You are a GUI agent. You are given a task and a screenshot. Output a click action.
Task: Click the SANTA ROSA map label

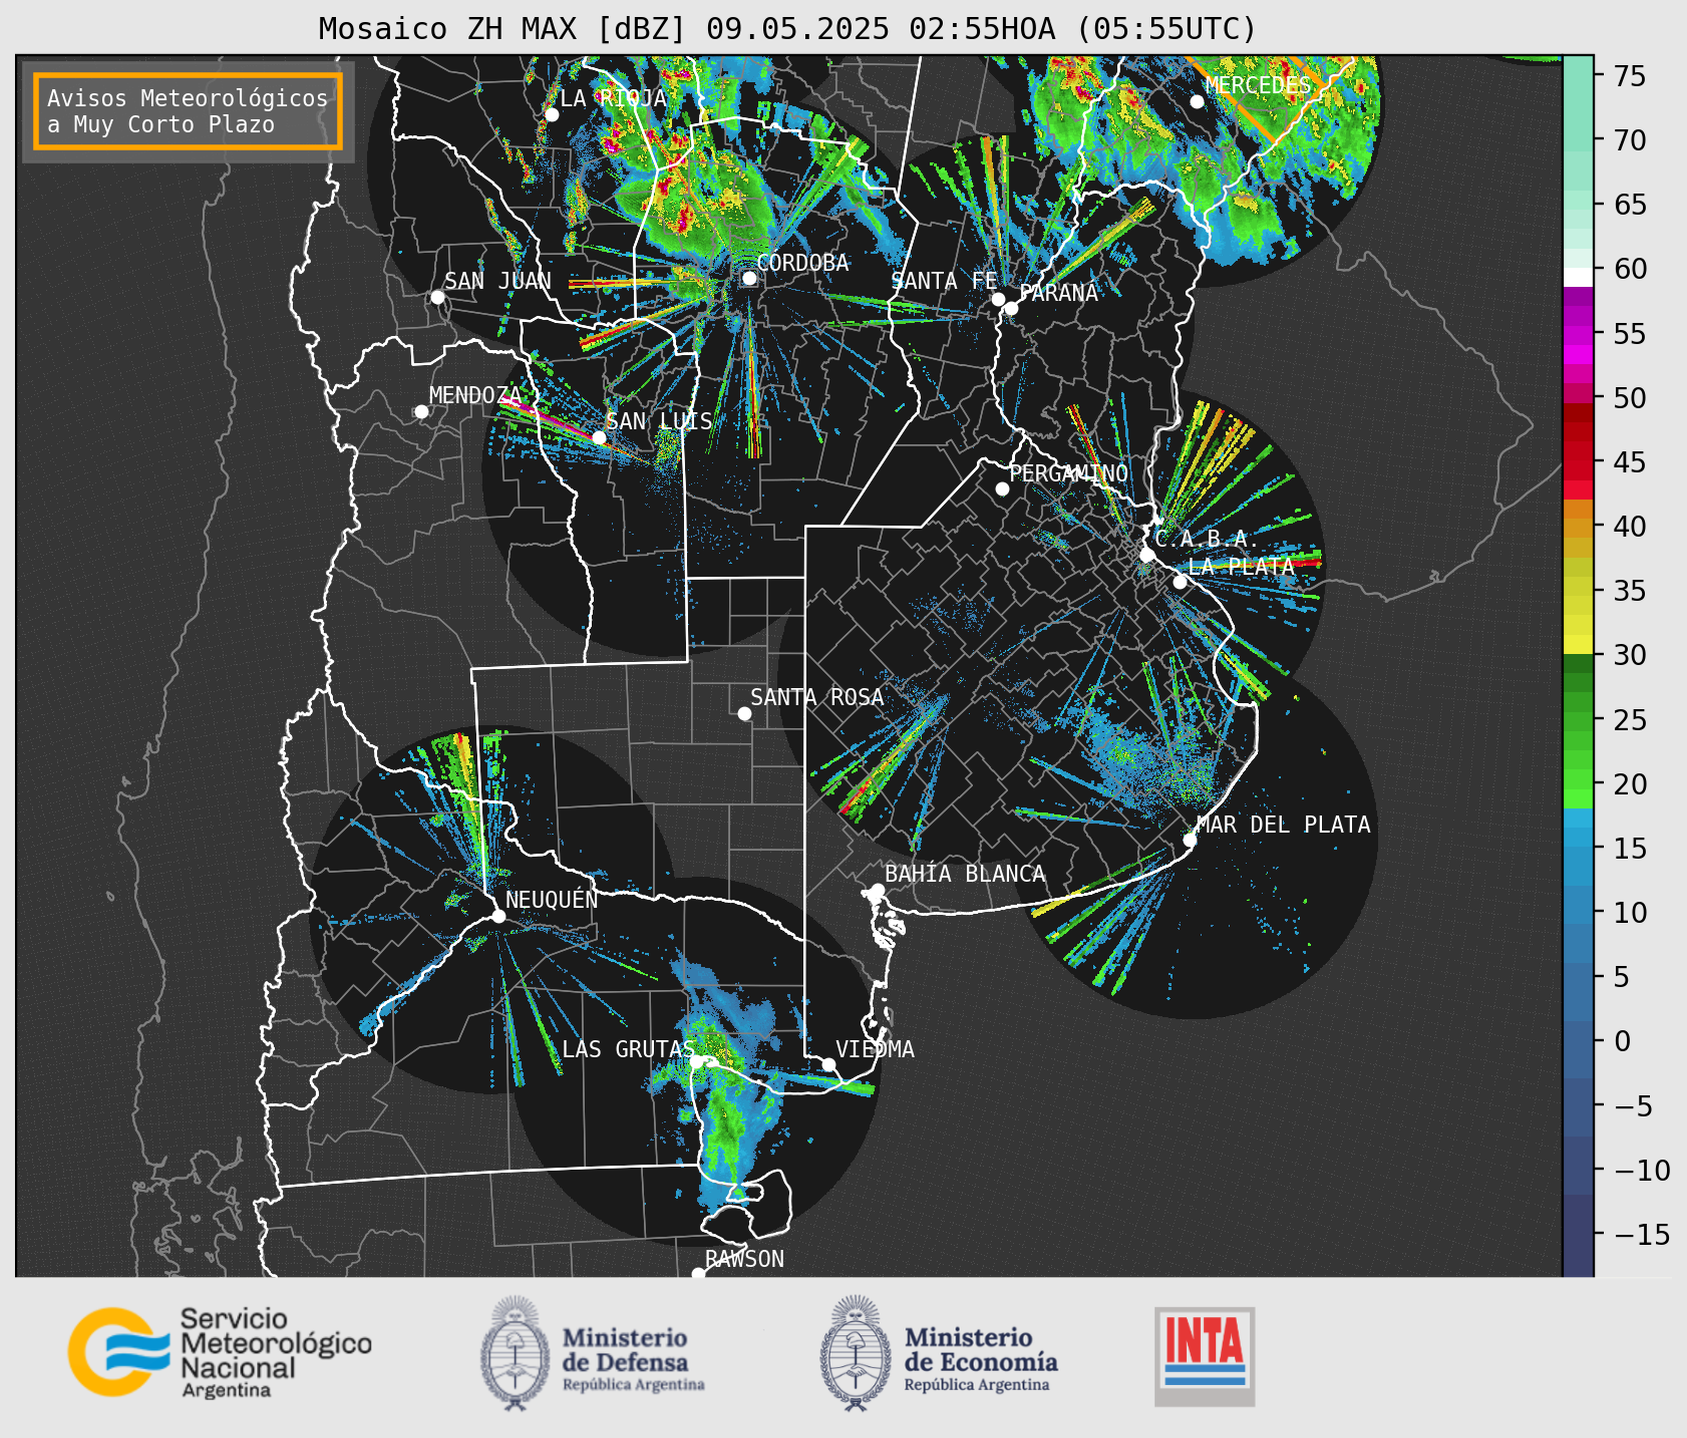pyautogui.click(x=817, y=697)
